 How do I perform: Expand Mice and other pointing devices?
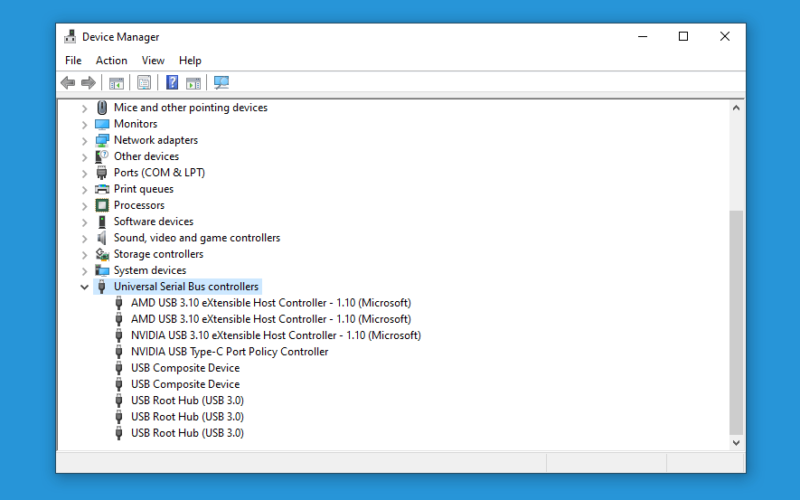[85, 108]
